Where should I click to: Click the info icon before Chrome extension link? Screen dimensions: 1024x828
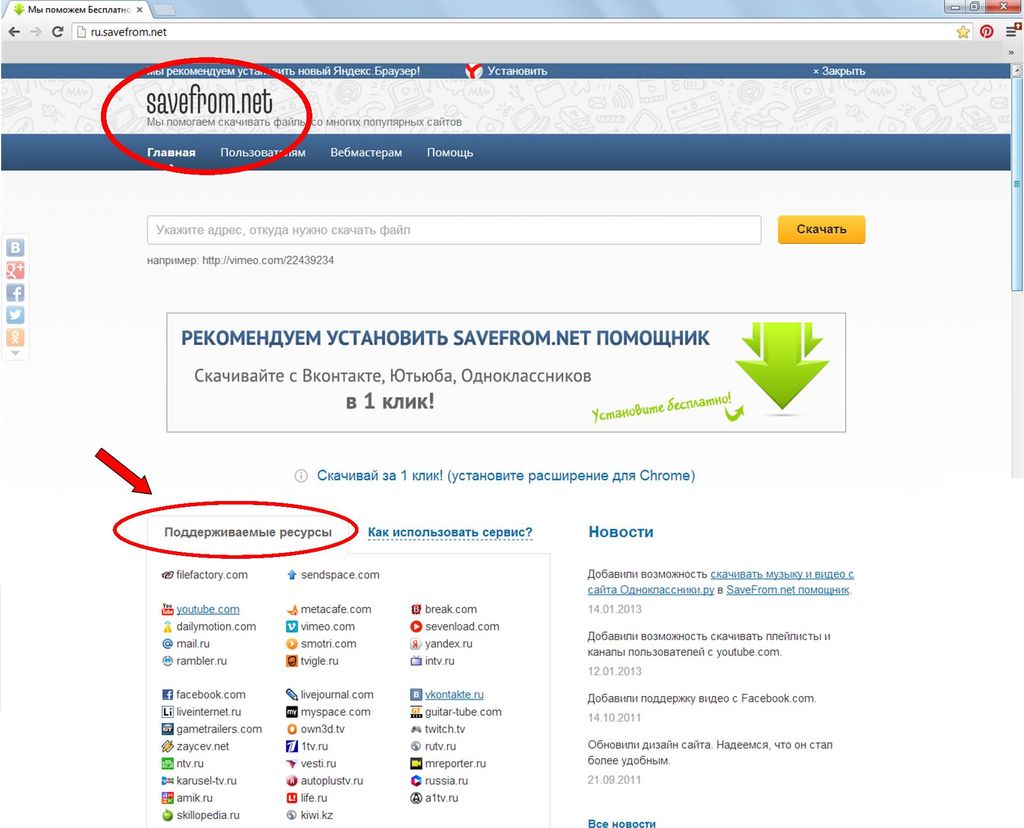point(301,475)
